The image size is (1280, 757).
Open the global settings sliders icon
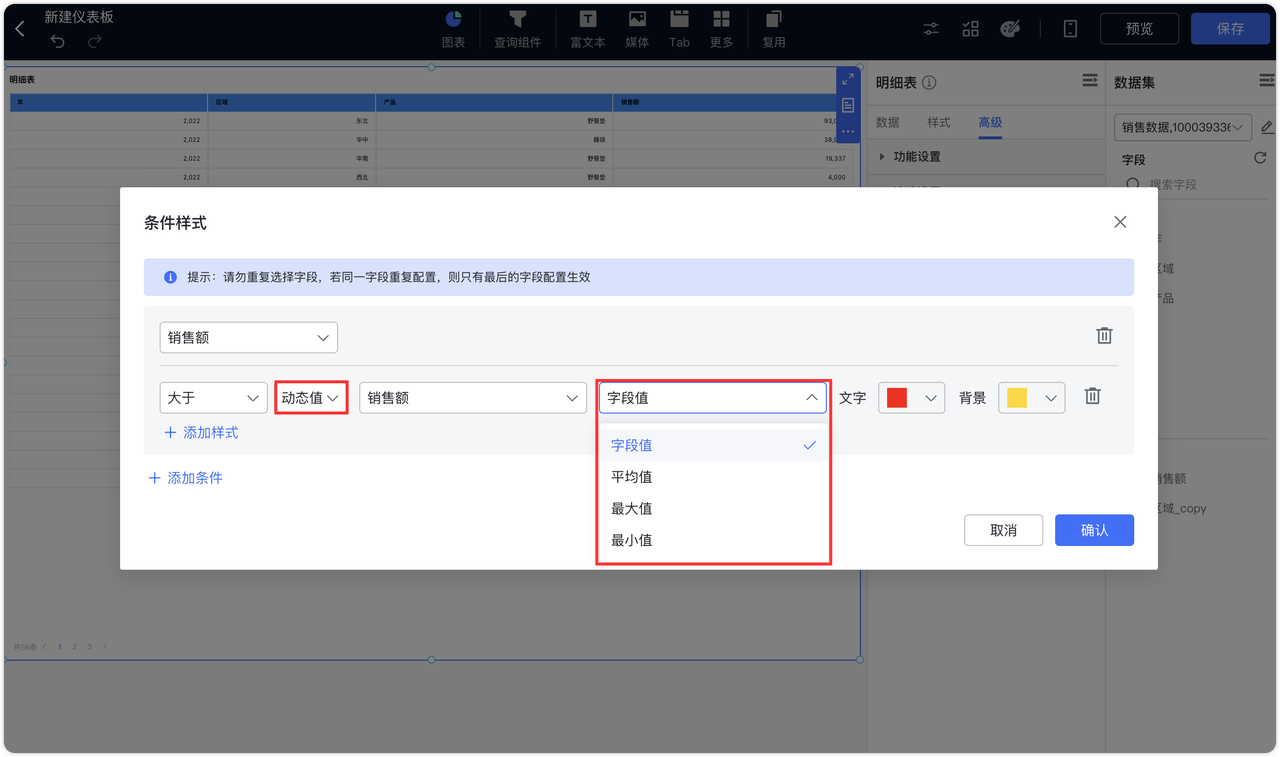931,29
